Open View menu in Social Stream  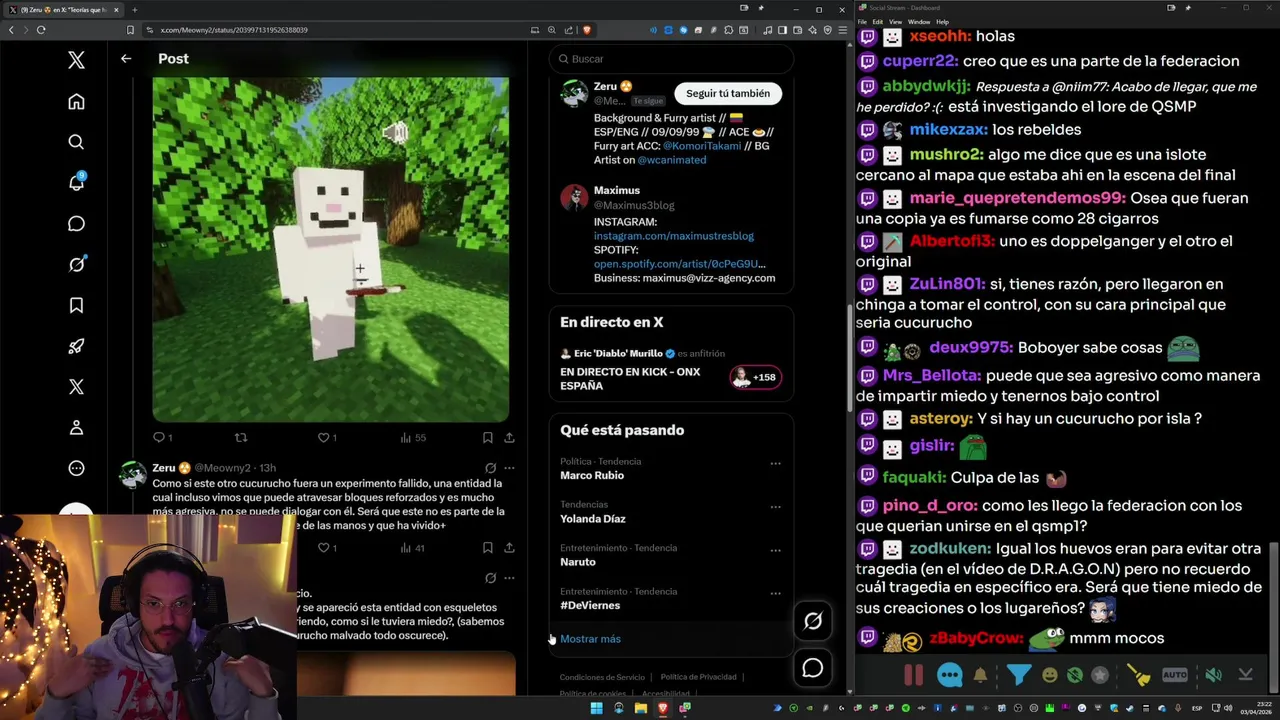click(x=895, y=21)
